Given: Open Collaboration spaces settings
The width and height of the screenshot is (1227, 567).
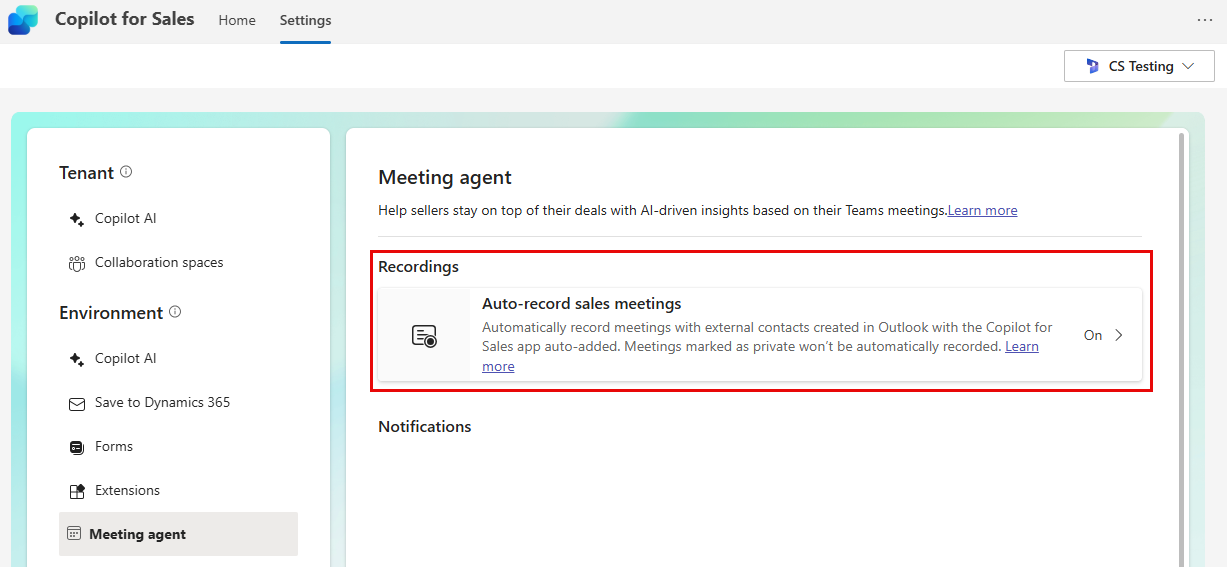Looking at the screenshot, I should click(x=159, y=263).
